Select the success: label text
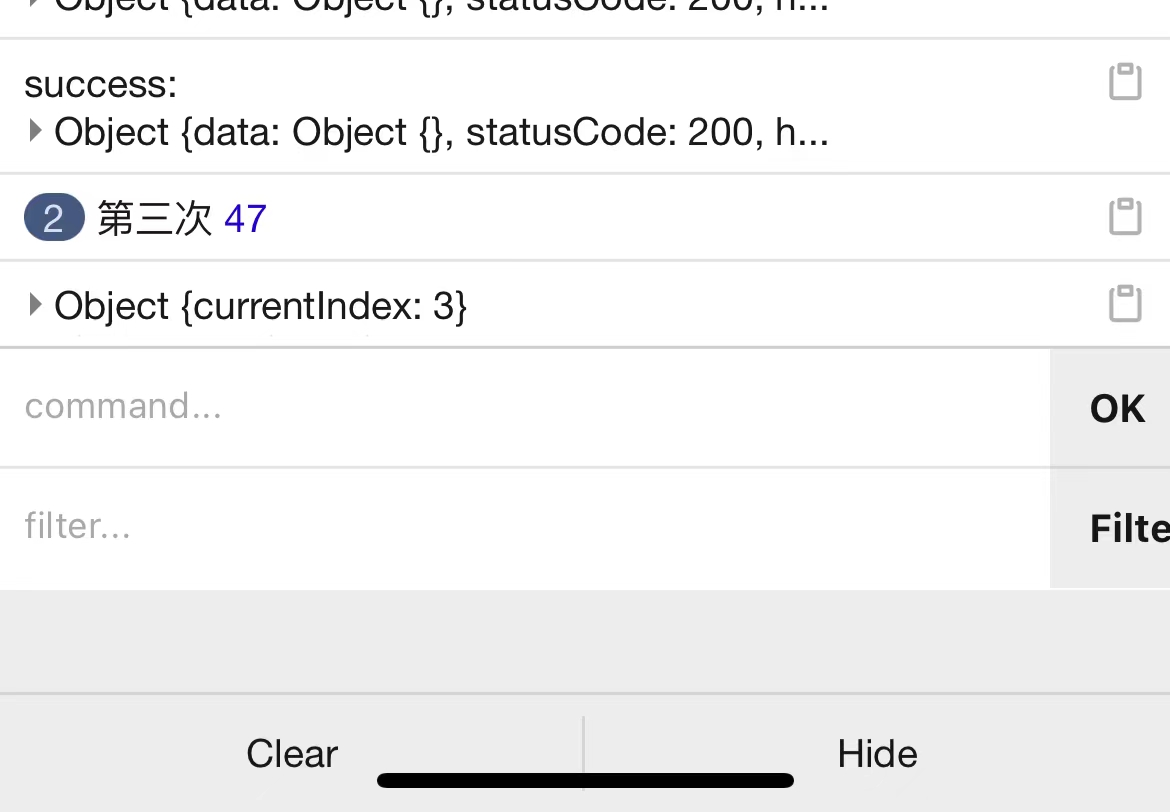 click(x=101, y=84)
